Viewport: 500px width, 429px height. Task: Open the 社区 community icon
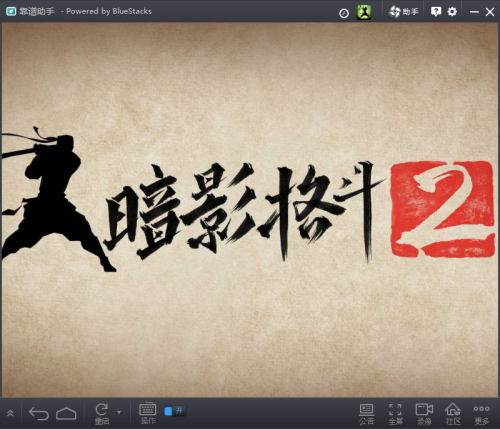click(x=453, y=414)
